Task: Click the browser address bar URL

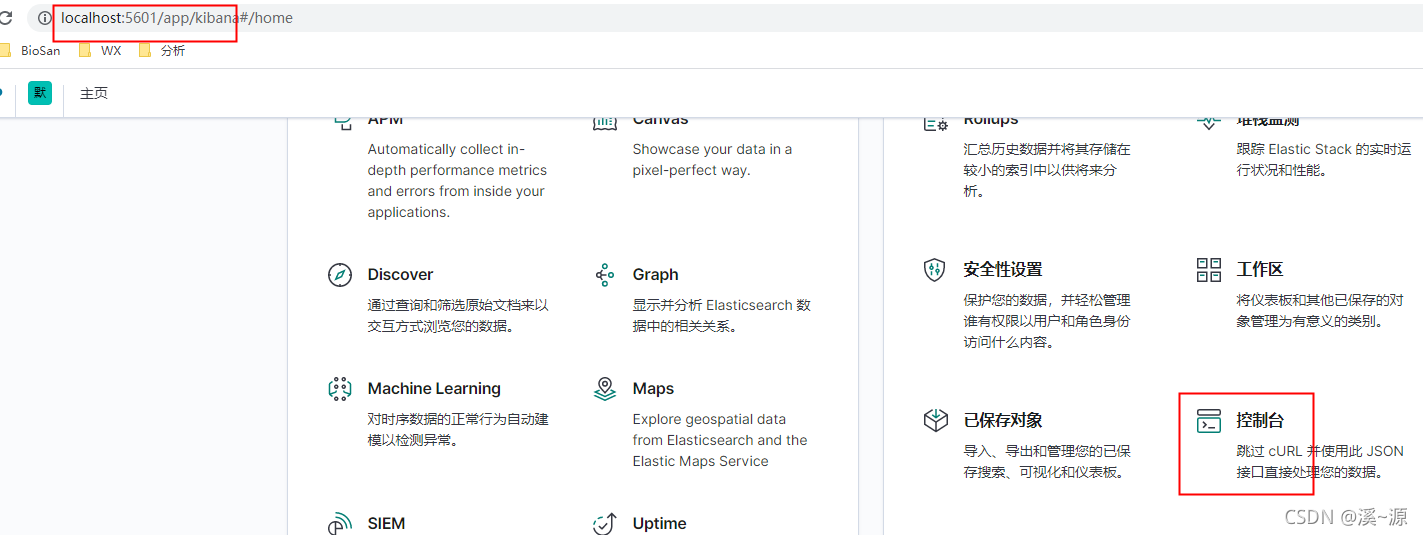Action: tap(177, 18)
